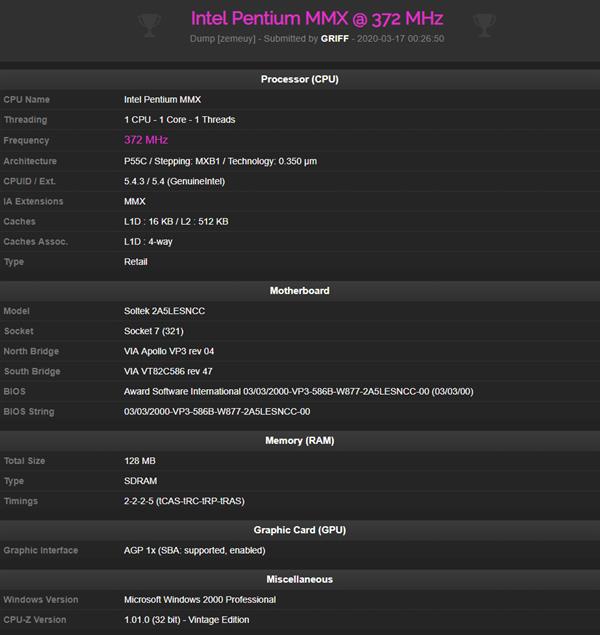Viewport: 600px width, 635px height.
Task: Click the Graphic Interface value AGP 1x
Action: [x=195, y=550]
